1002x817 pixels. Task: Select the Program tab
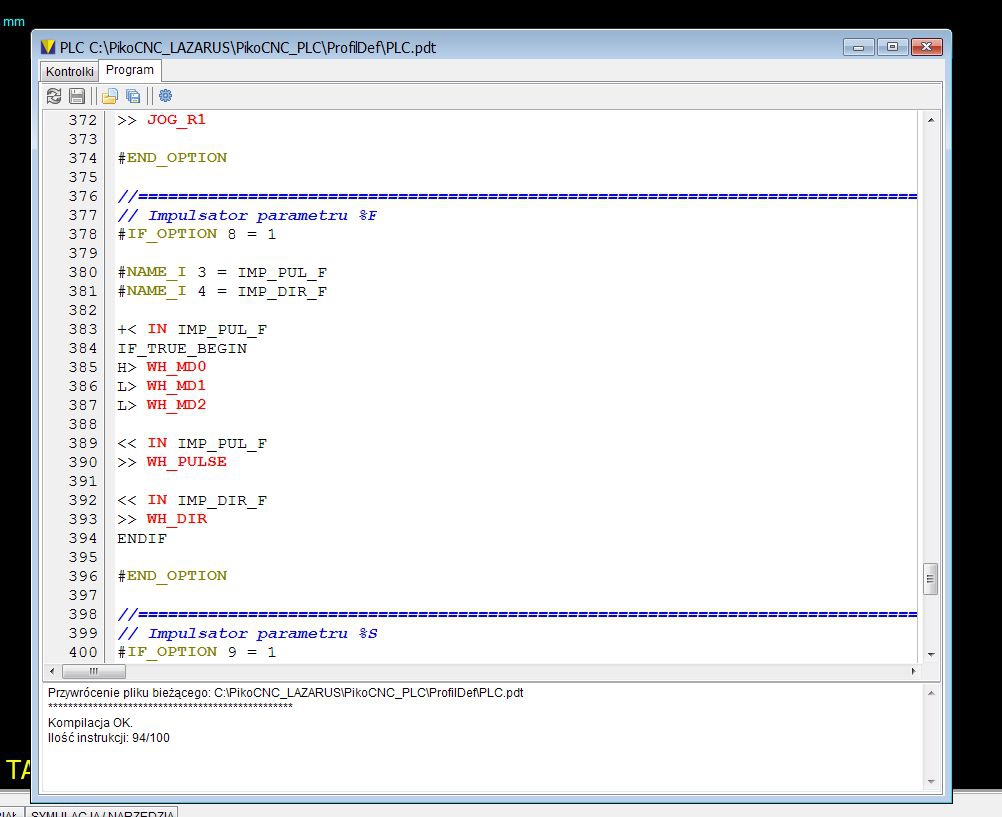pyautogui.click(x=130, y=70)
